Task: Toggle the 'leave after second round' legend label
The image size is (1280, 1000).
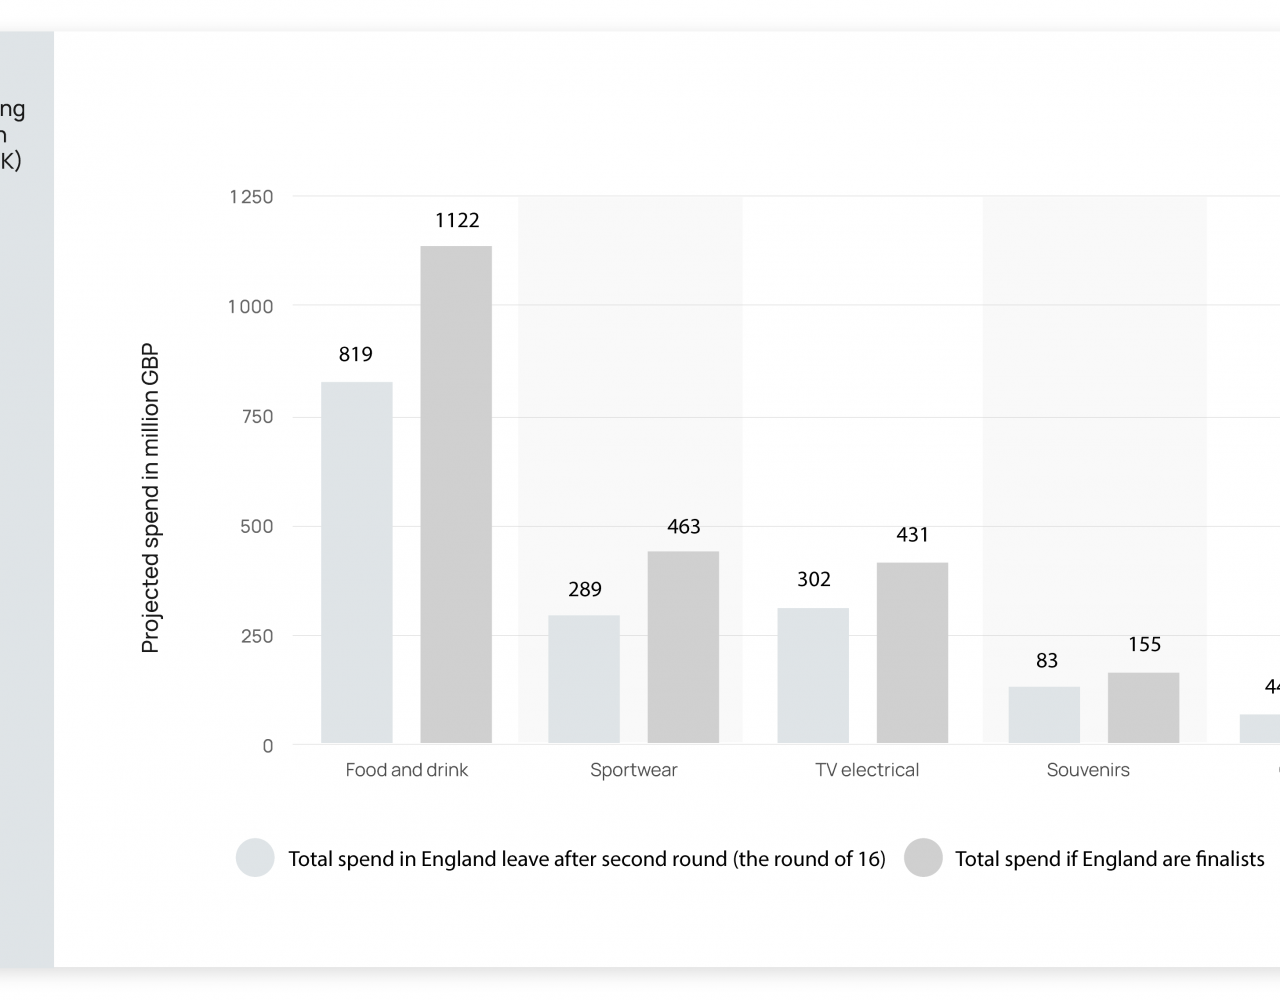Action: pos(586,859)
